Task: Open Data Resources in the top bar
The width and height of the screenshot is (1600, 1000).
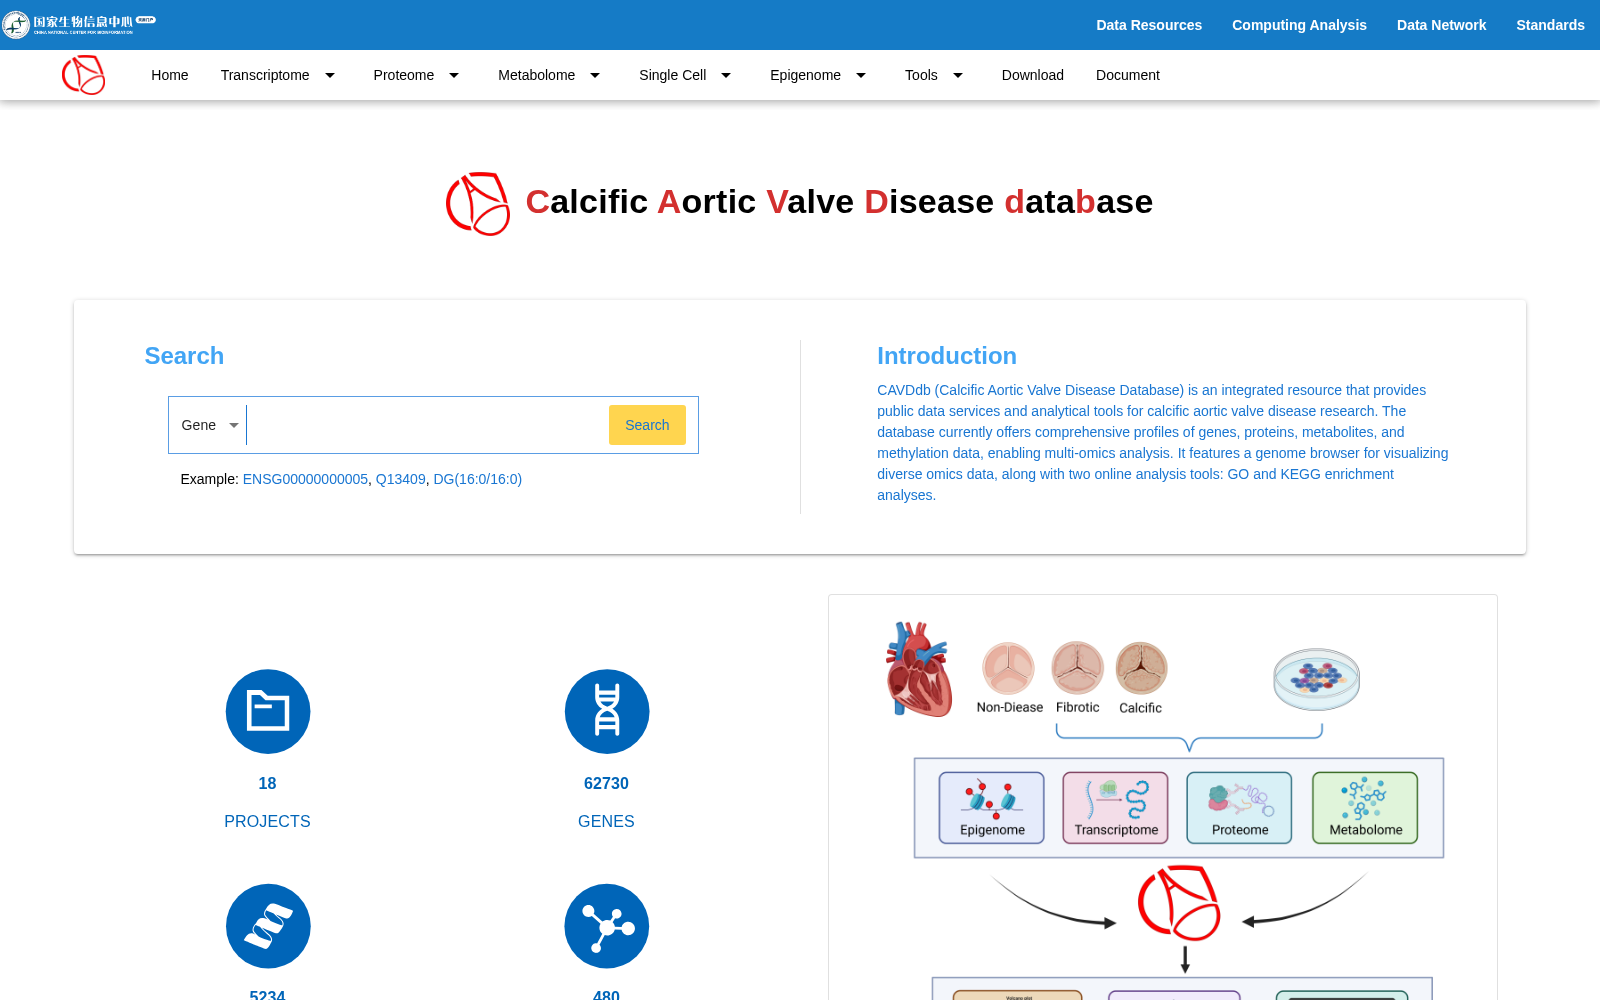Action: (1149, 25)
